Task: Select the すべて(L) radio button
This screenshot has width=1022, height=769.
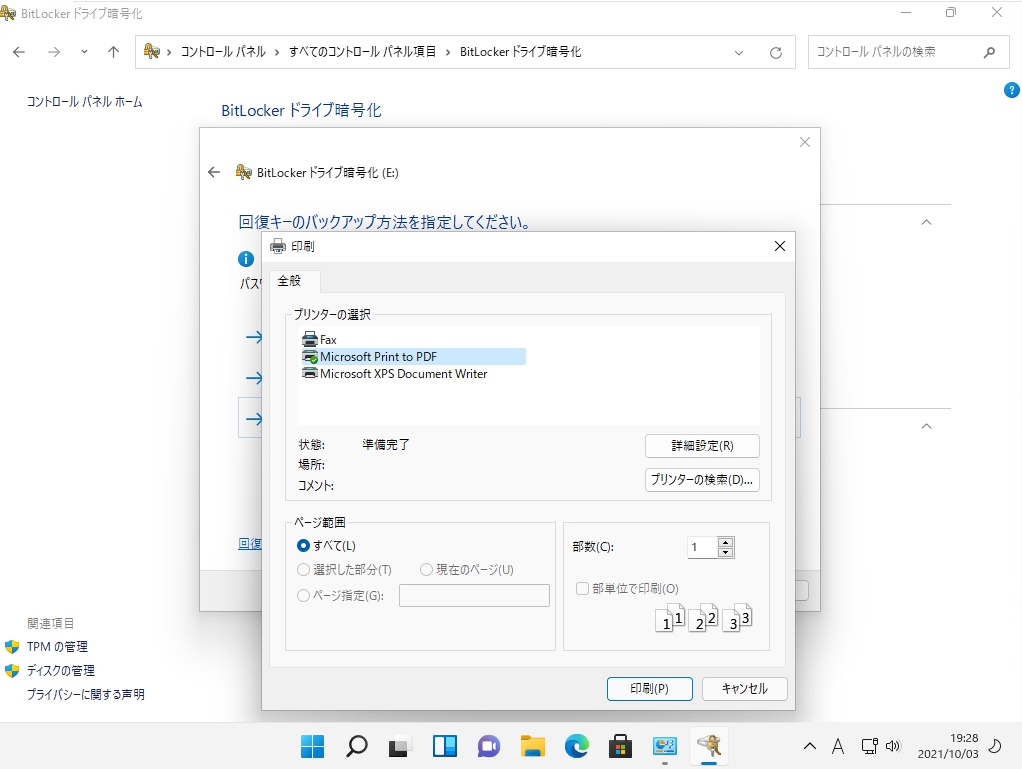Action: click(303, 545)
